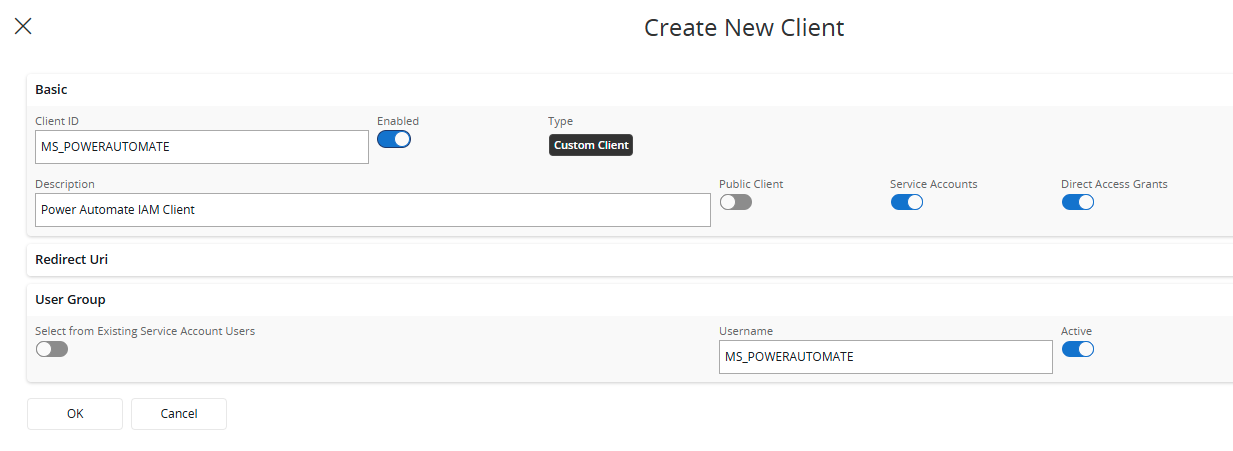The image size is (1233, 451).
Task: Collapse the Basic section header
Action: [x=52, y=89]
